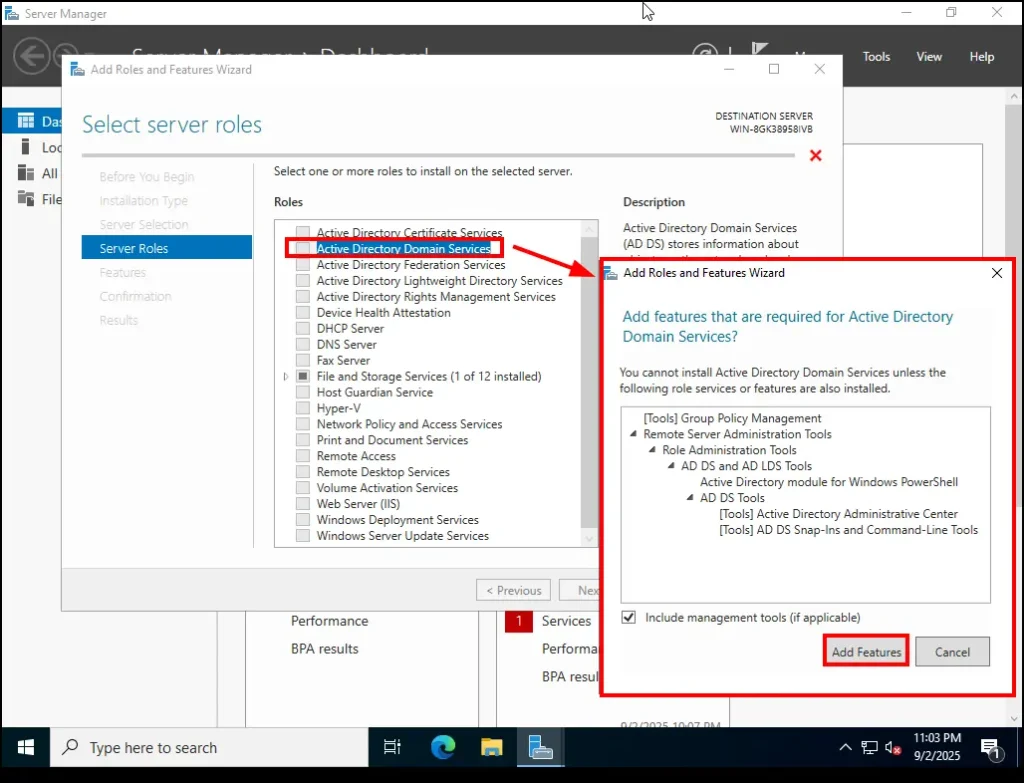This screenshot has height=783, width=1024.
Task: Check the Fax Server role checkbox
Action: (x=302, y=360)
